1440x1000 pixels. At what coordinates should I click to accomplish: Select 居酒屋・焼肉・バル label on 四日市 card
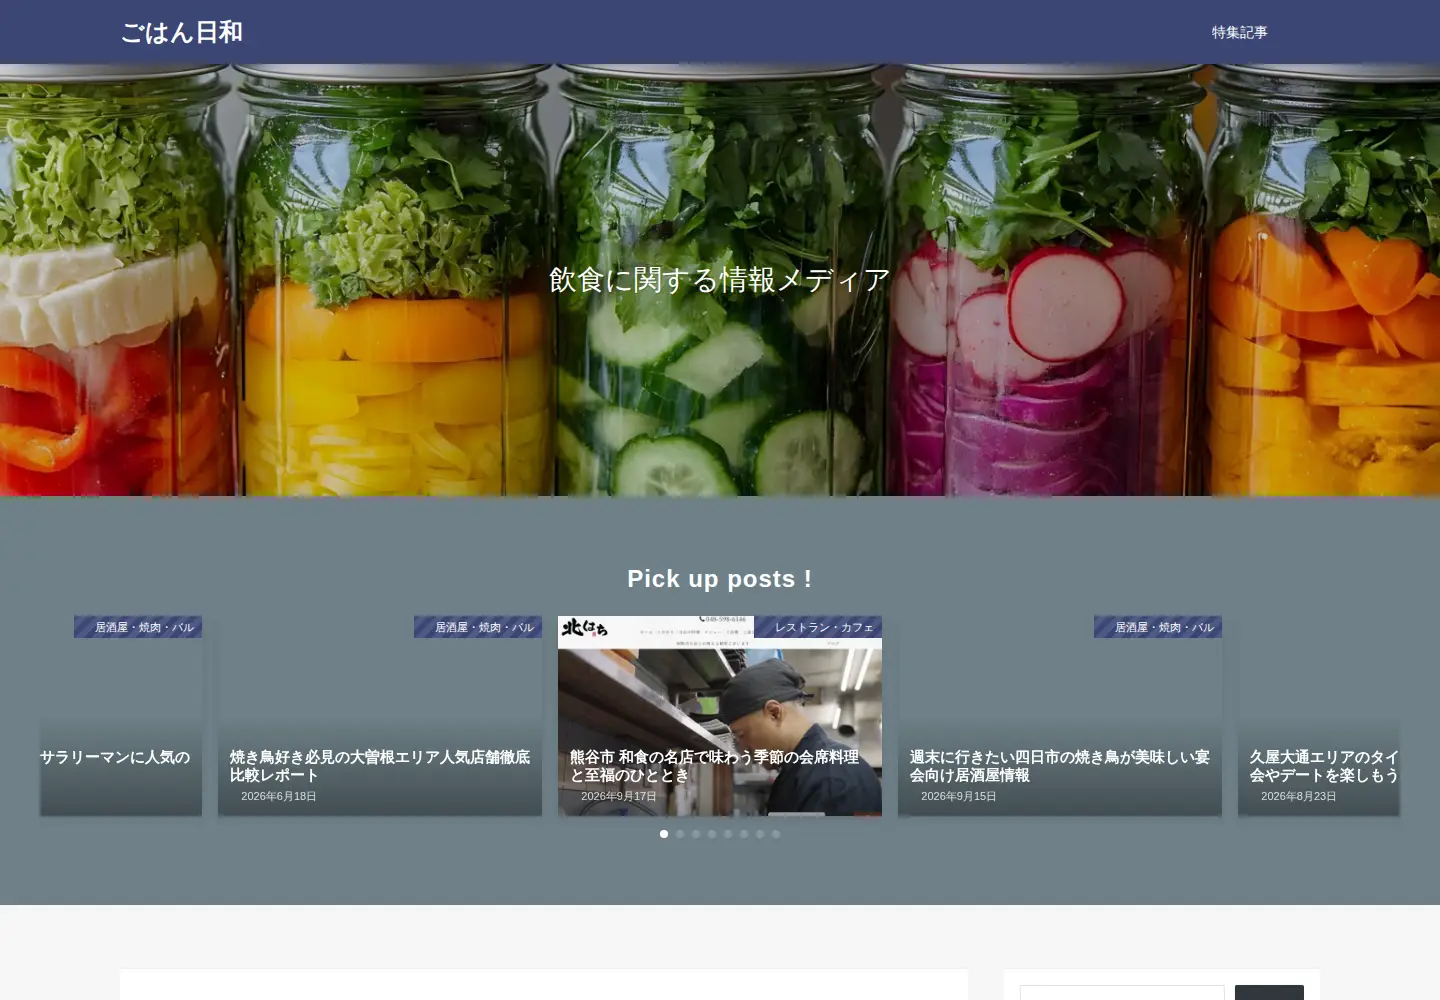[x=1158, y=627]
